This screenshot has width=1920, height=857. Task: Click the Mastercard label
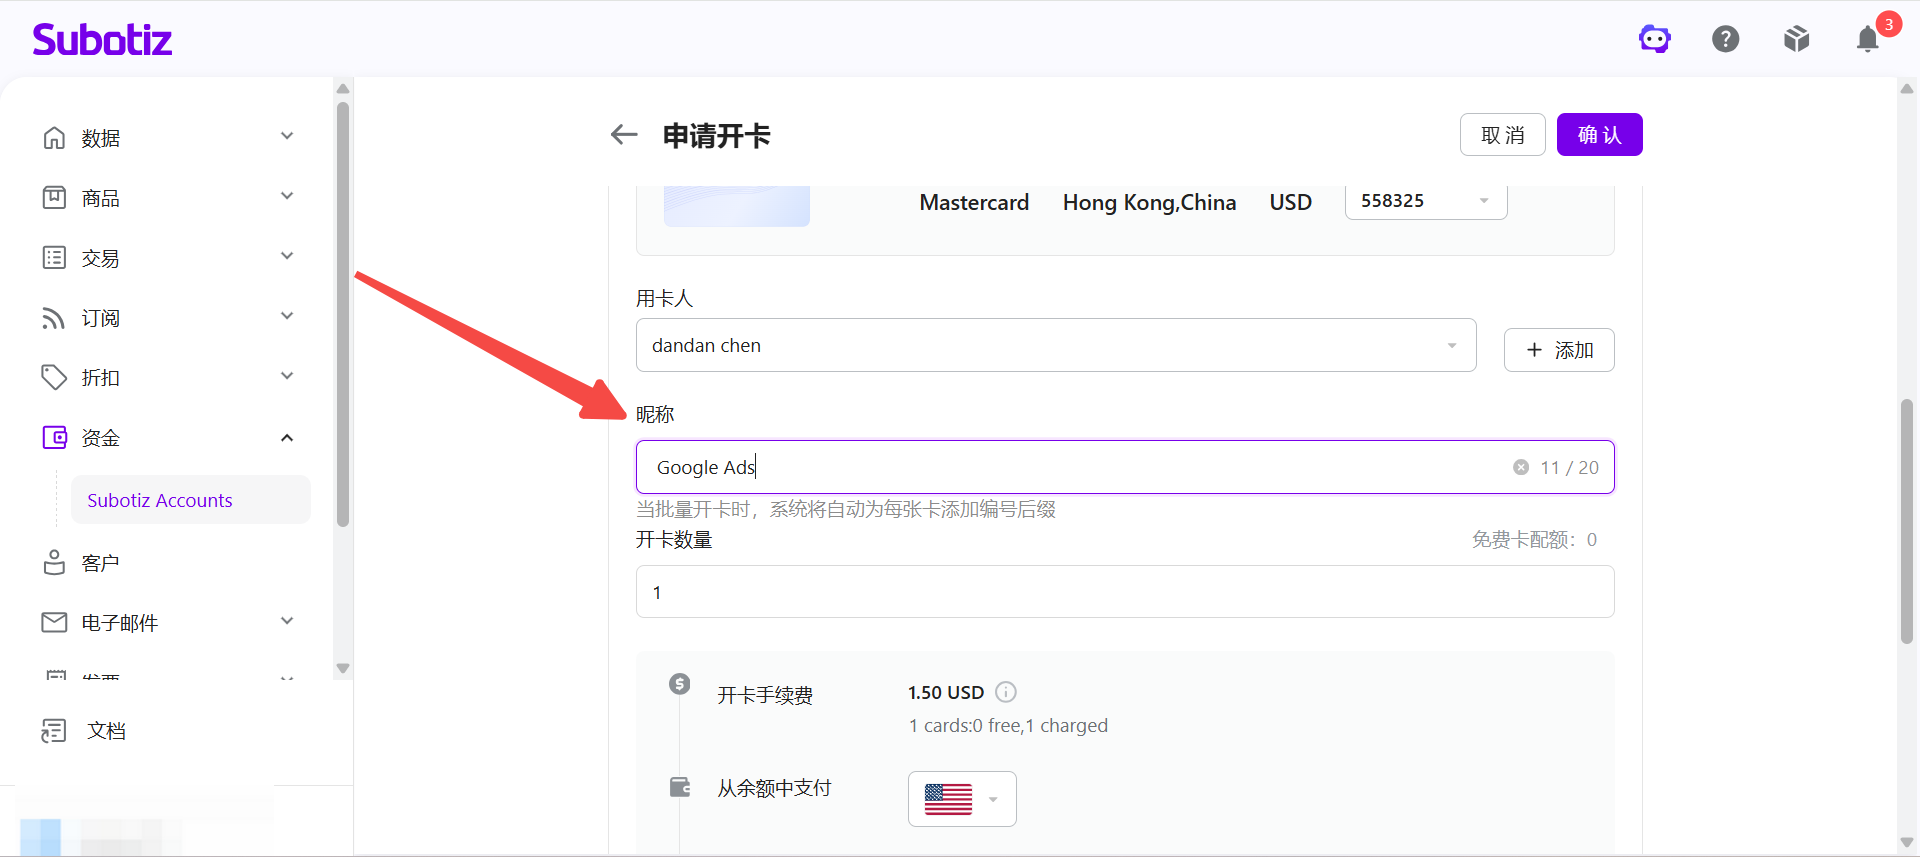point(974,202)
